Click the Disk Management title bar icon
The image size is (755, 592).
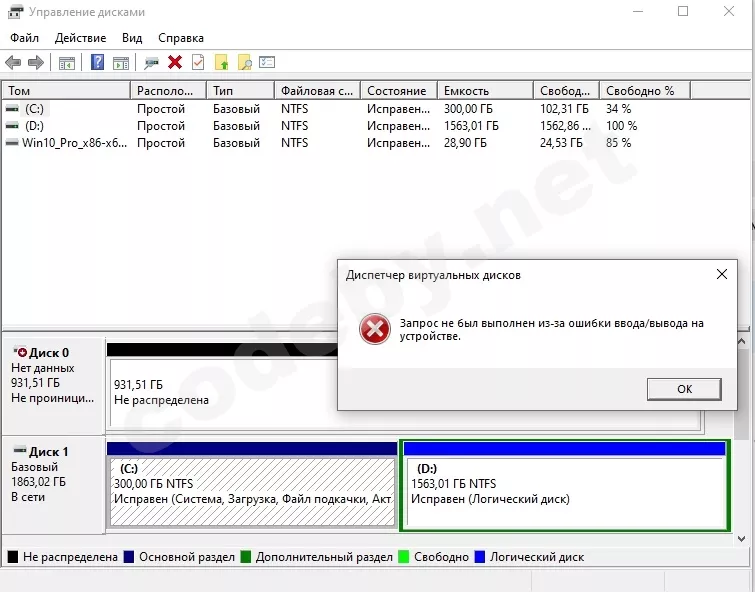click(15, 12)
